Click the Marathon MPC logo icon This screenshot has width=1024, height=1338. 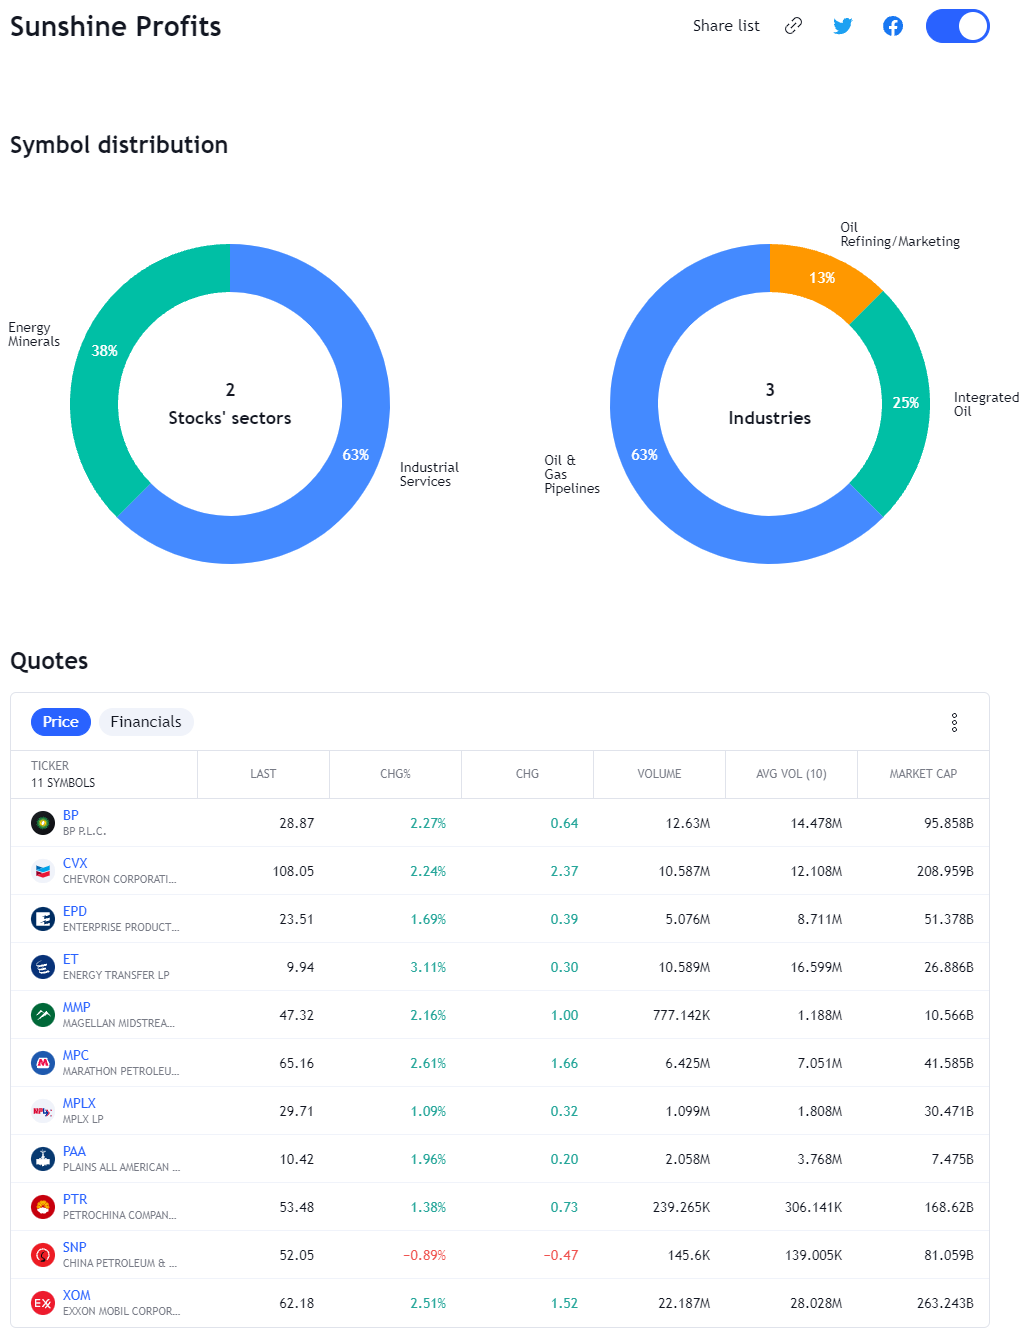[x=43, y=1063]
